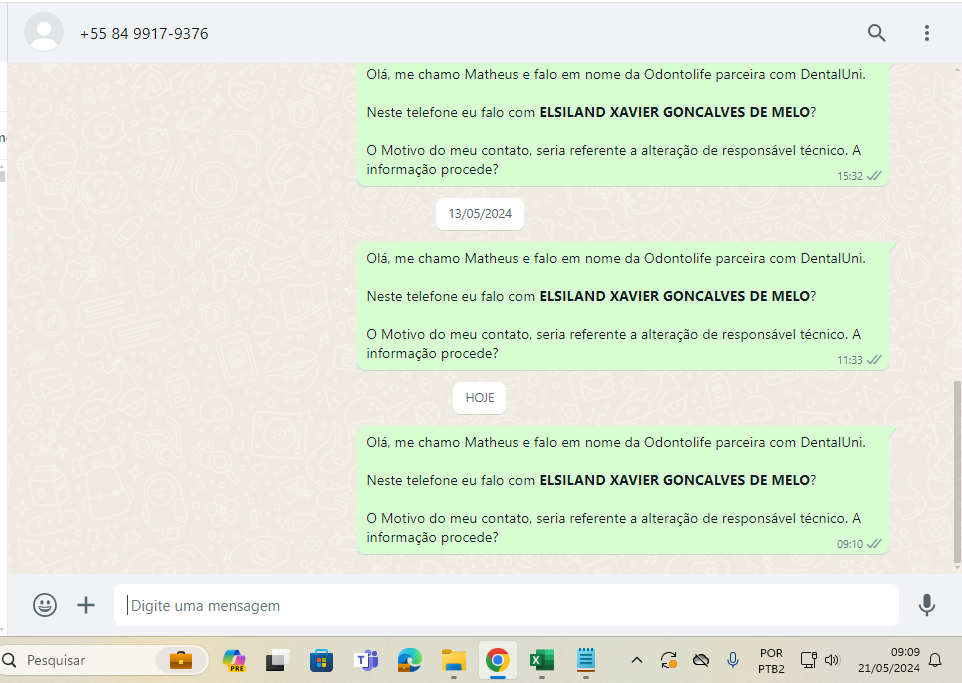Image resolution: width=962 pixels, height=683 pixels.
Task: Open Microsoft Store in taskbar
Action: coord(321,660)
